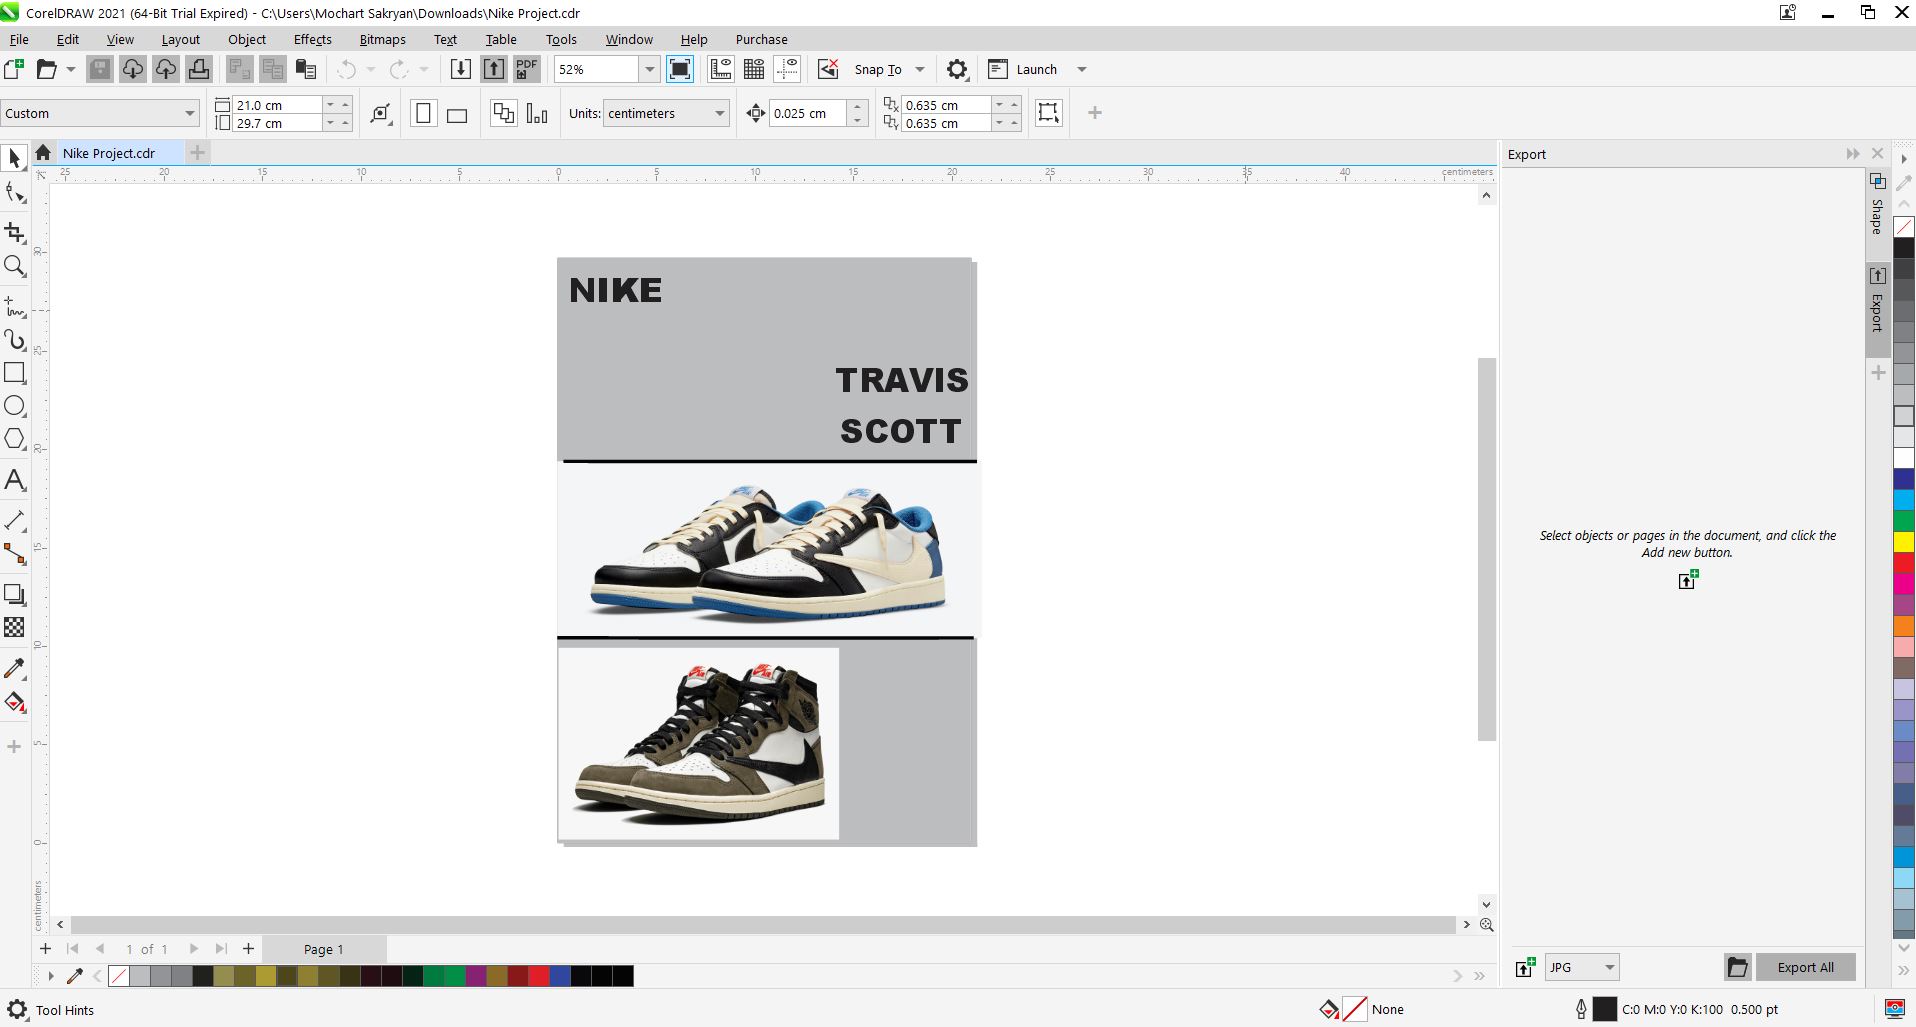Click the vertical scrollbar thumb
Image resolution: width=1916 pixels, height=1027 pixels.
click(1486, 549)
